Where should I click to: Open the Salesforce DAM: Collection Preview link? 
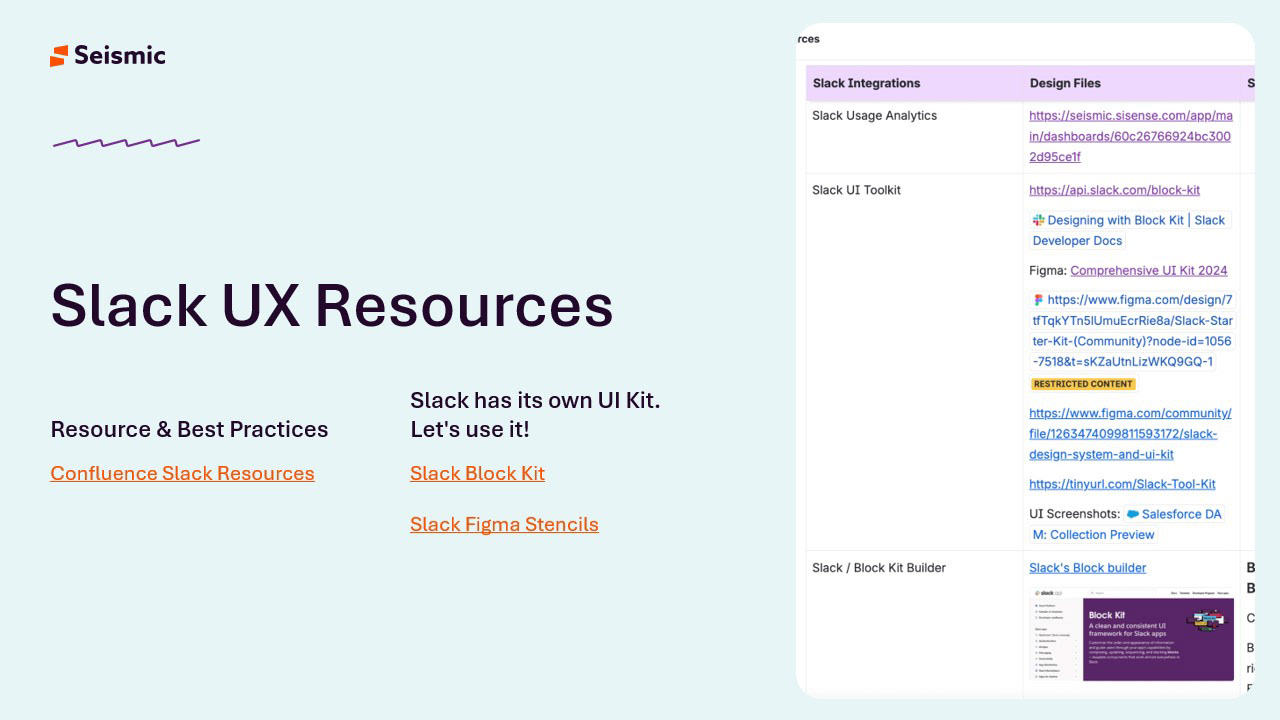[x=1127, y=524]
